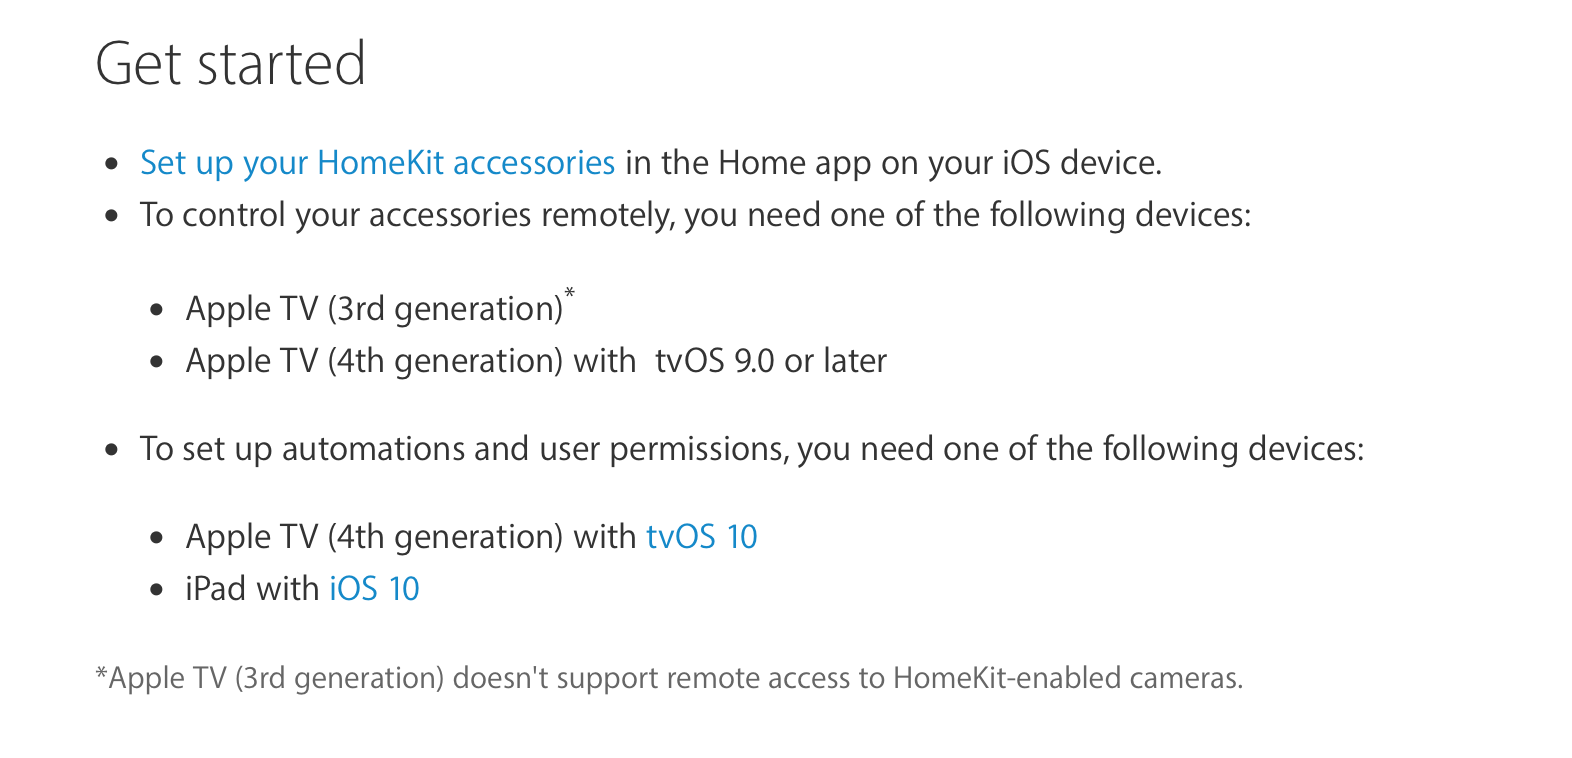Click bullet beside 'Apple TV (3rd generation)'

(157, 310)
